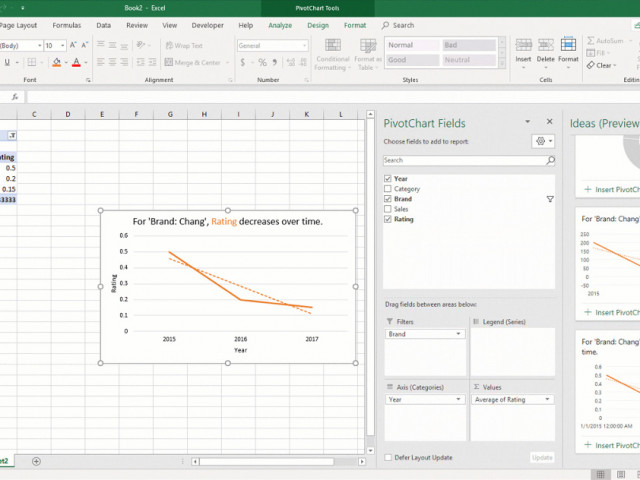Open PivotChart Fields gear tools menu
Viewport: 640px width, 480px height.
(543, 143)
